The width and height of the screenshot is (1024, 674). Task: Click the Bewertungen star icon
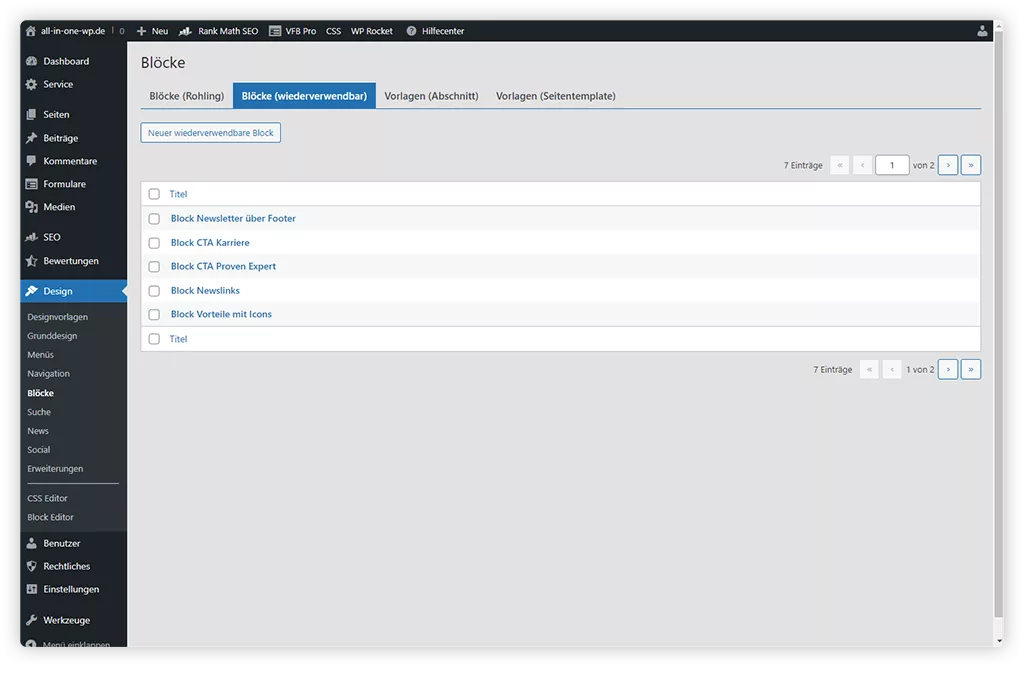pyautogui.click(x=32, y=261)
